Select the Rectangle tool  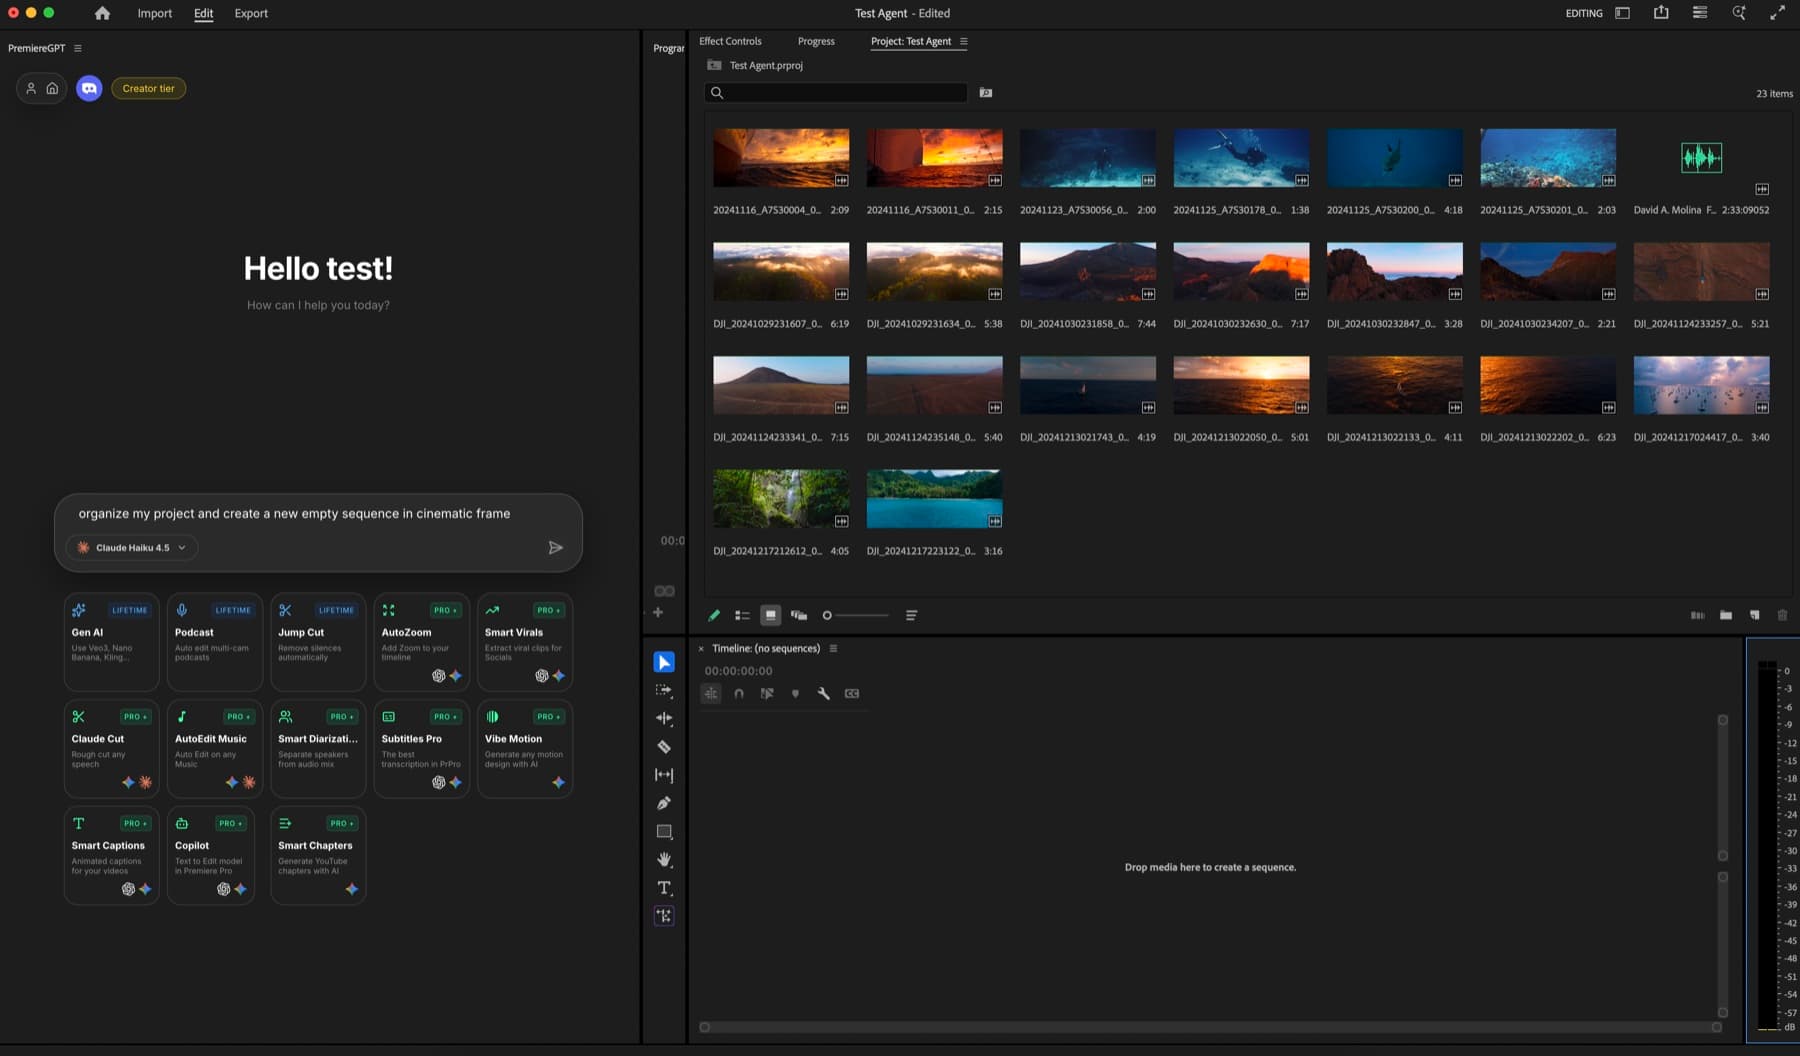tap(664, 831)
